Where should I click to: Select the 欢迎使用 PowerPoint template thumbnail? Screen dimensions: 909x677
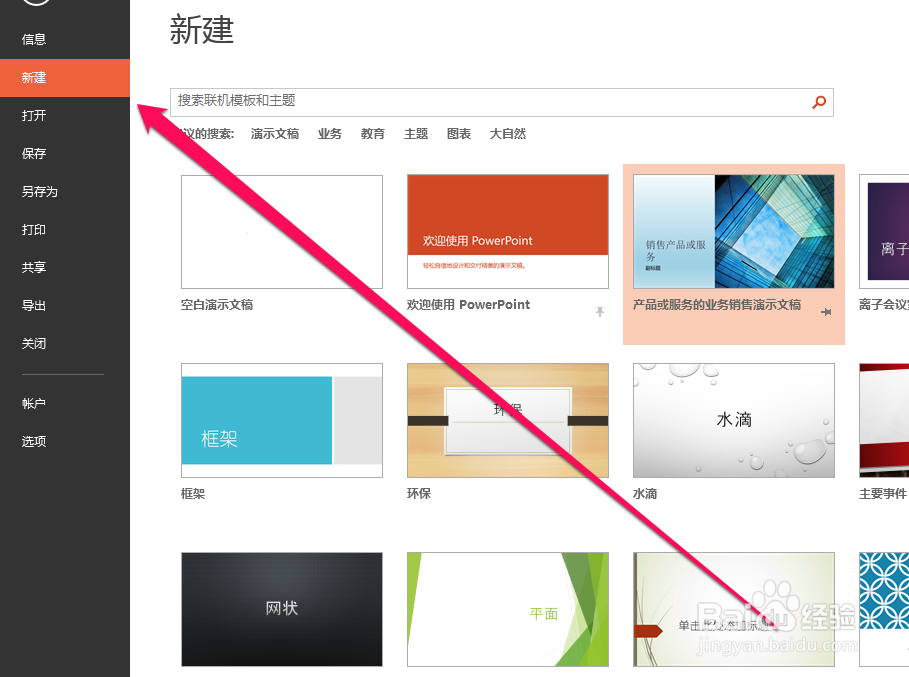[x=508, y=232]
